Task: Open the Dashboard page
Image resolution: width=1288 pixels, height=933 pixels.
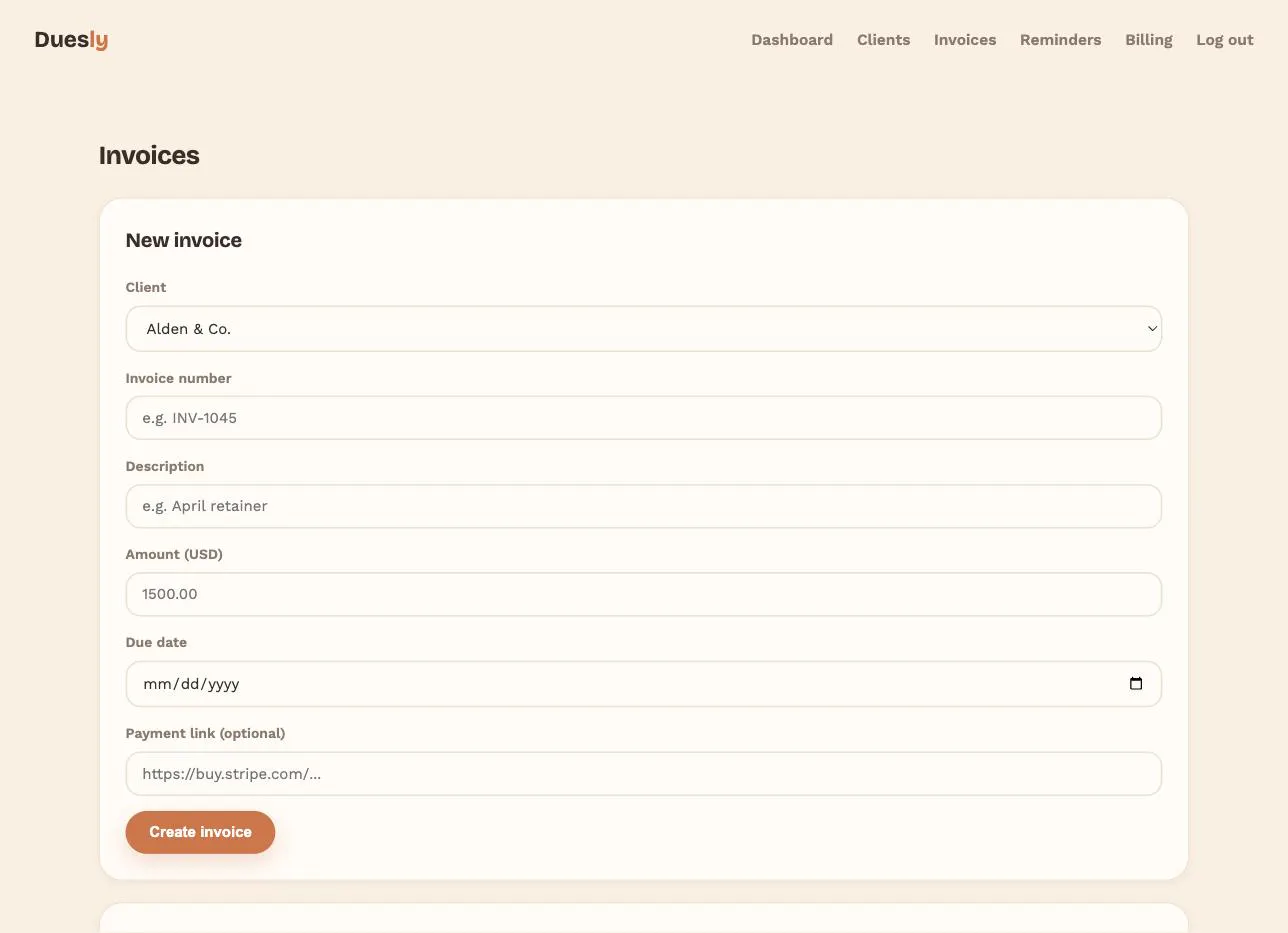Action: tap(792, 40)
